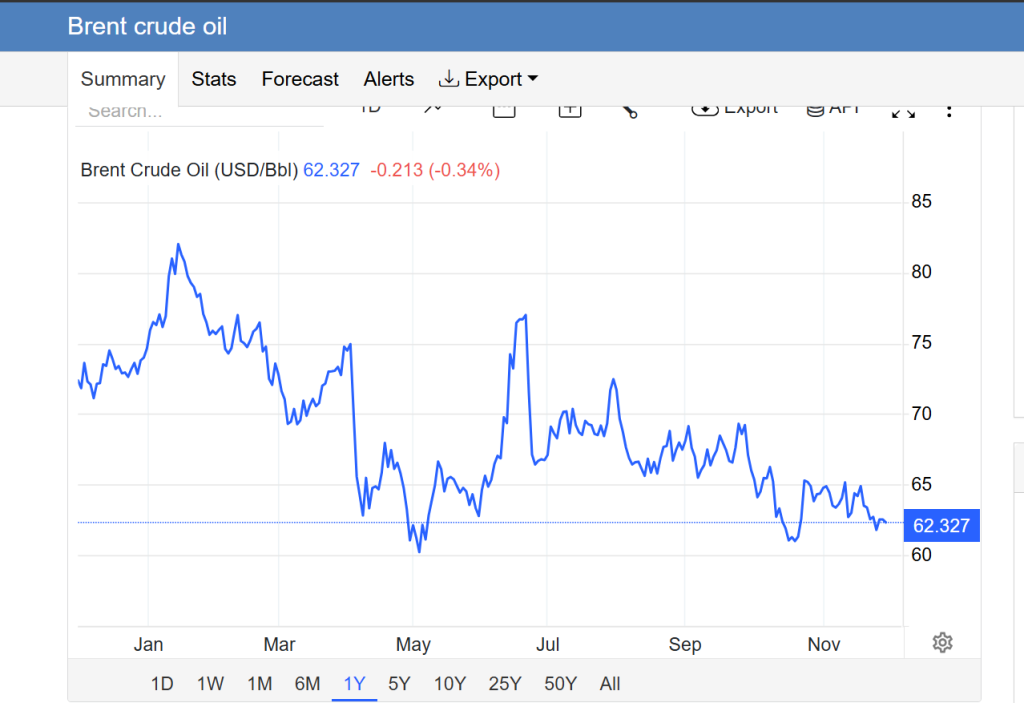Select the All time range
Viewport: 1024px width, 703px height.
pyautogui.click(x=610, y=683)
